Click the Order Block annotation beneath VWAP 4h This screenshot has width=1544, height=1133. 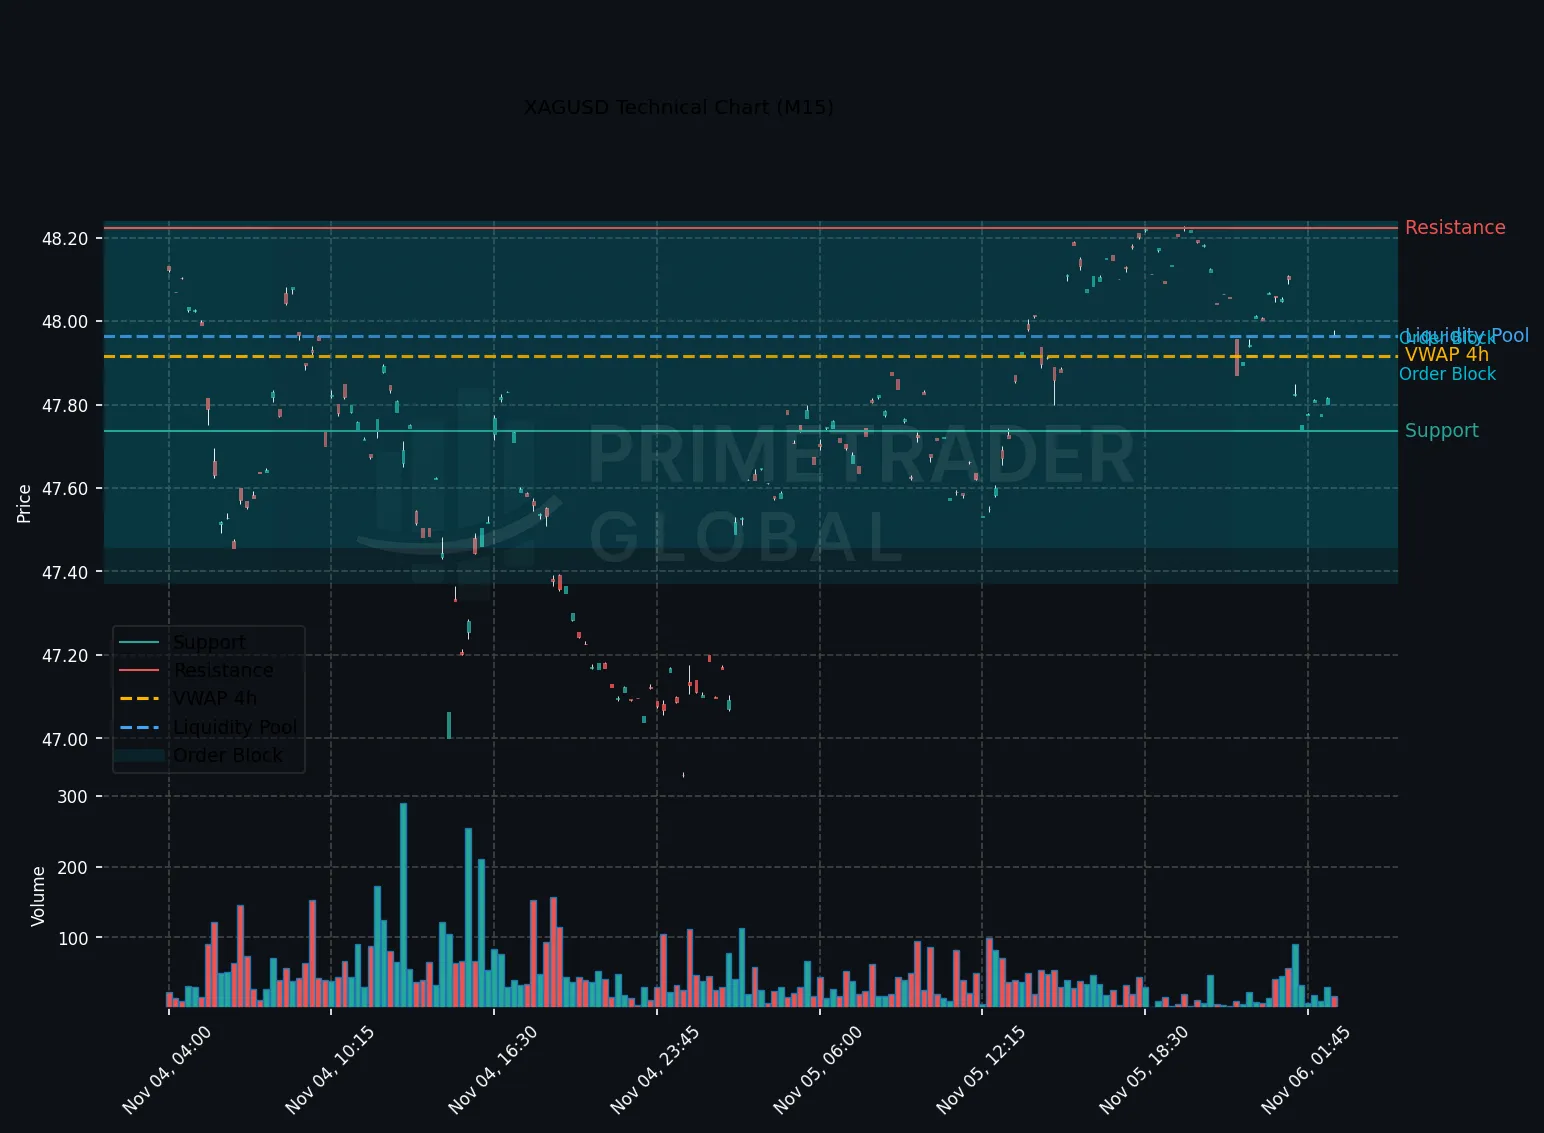(1447, 374)
